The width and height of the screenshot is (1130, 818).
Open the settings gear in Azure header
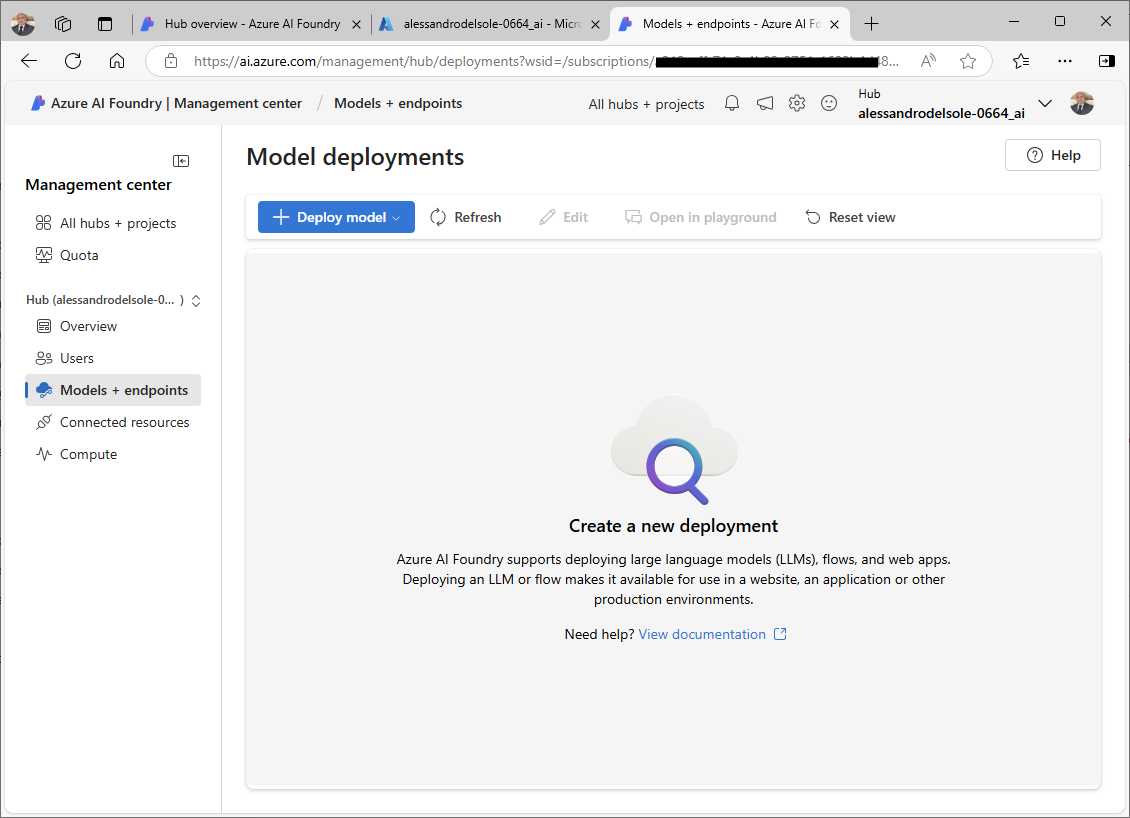[796, 103]
